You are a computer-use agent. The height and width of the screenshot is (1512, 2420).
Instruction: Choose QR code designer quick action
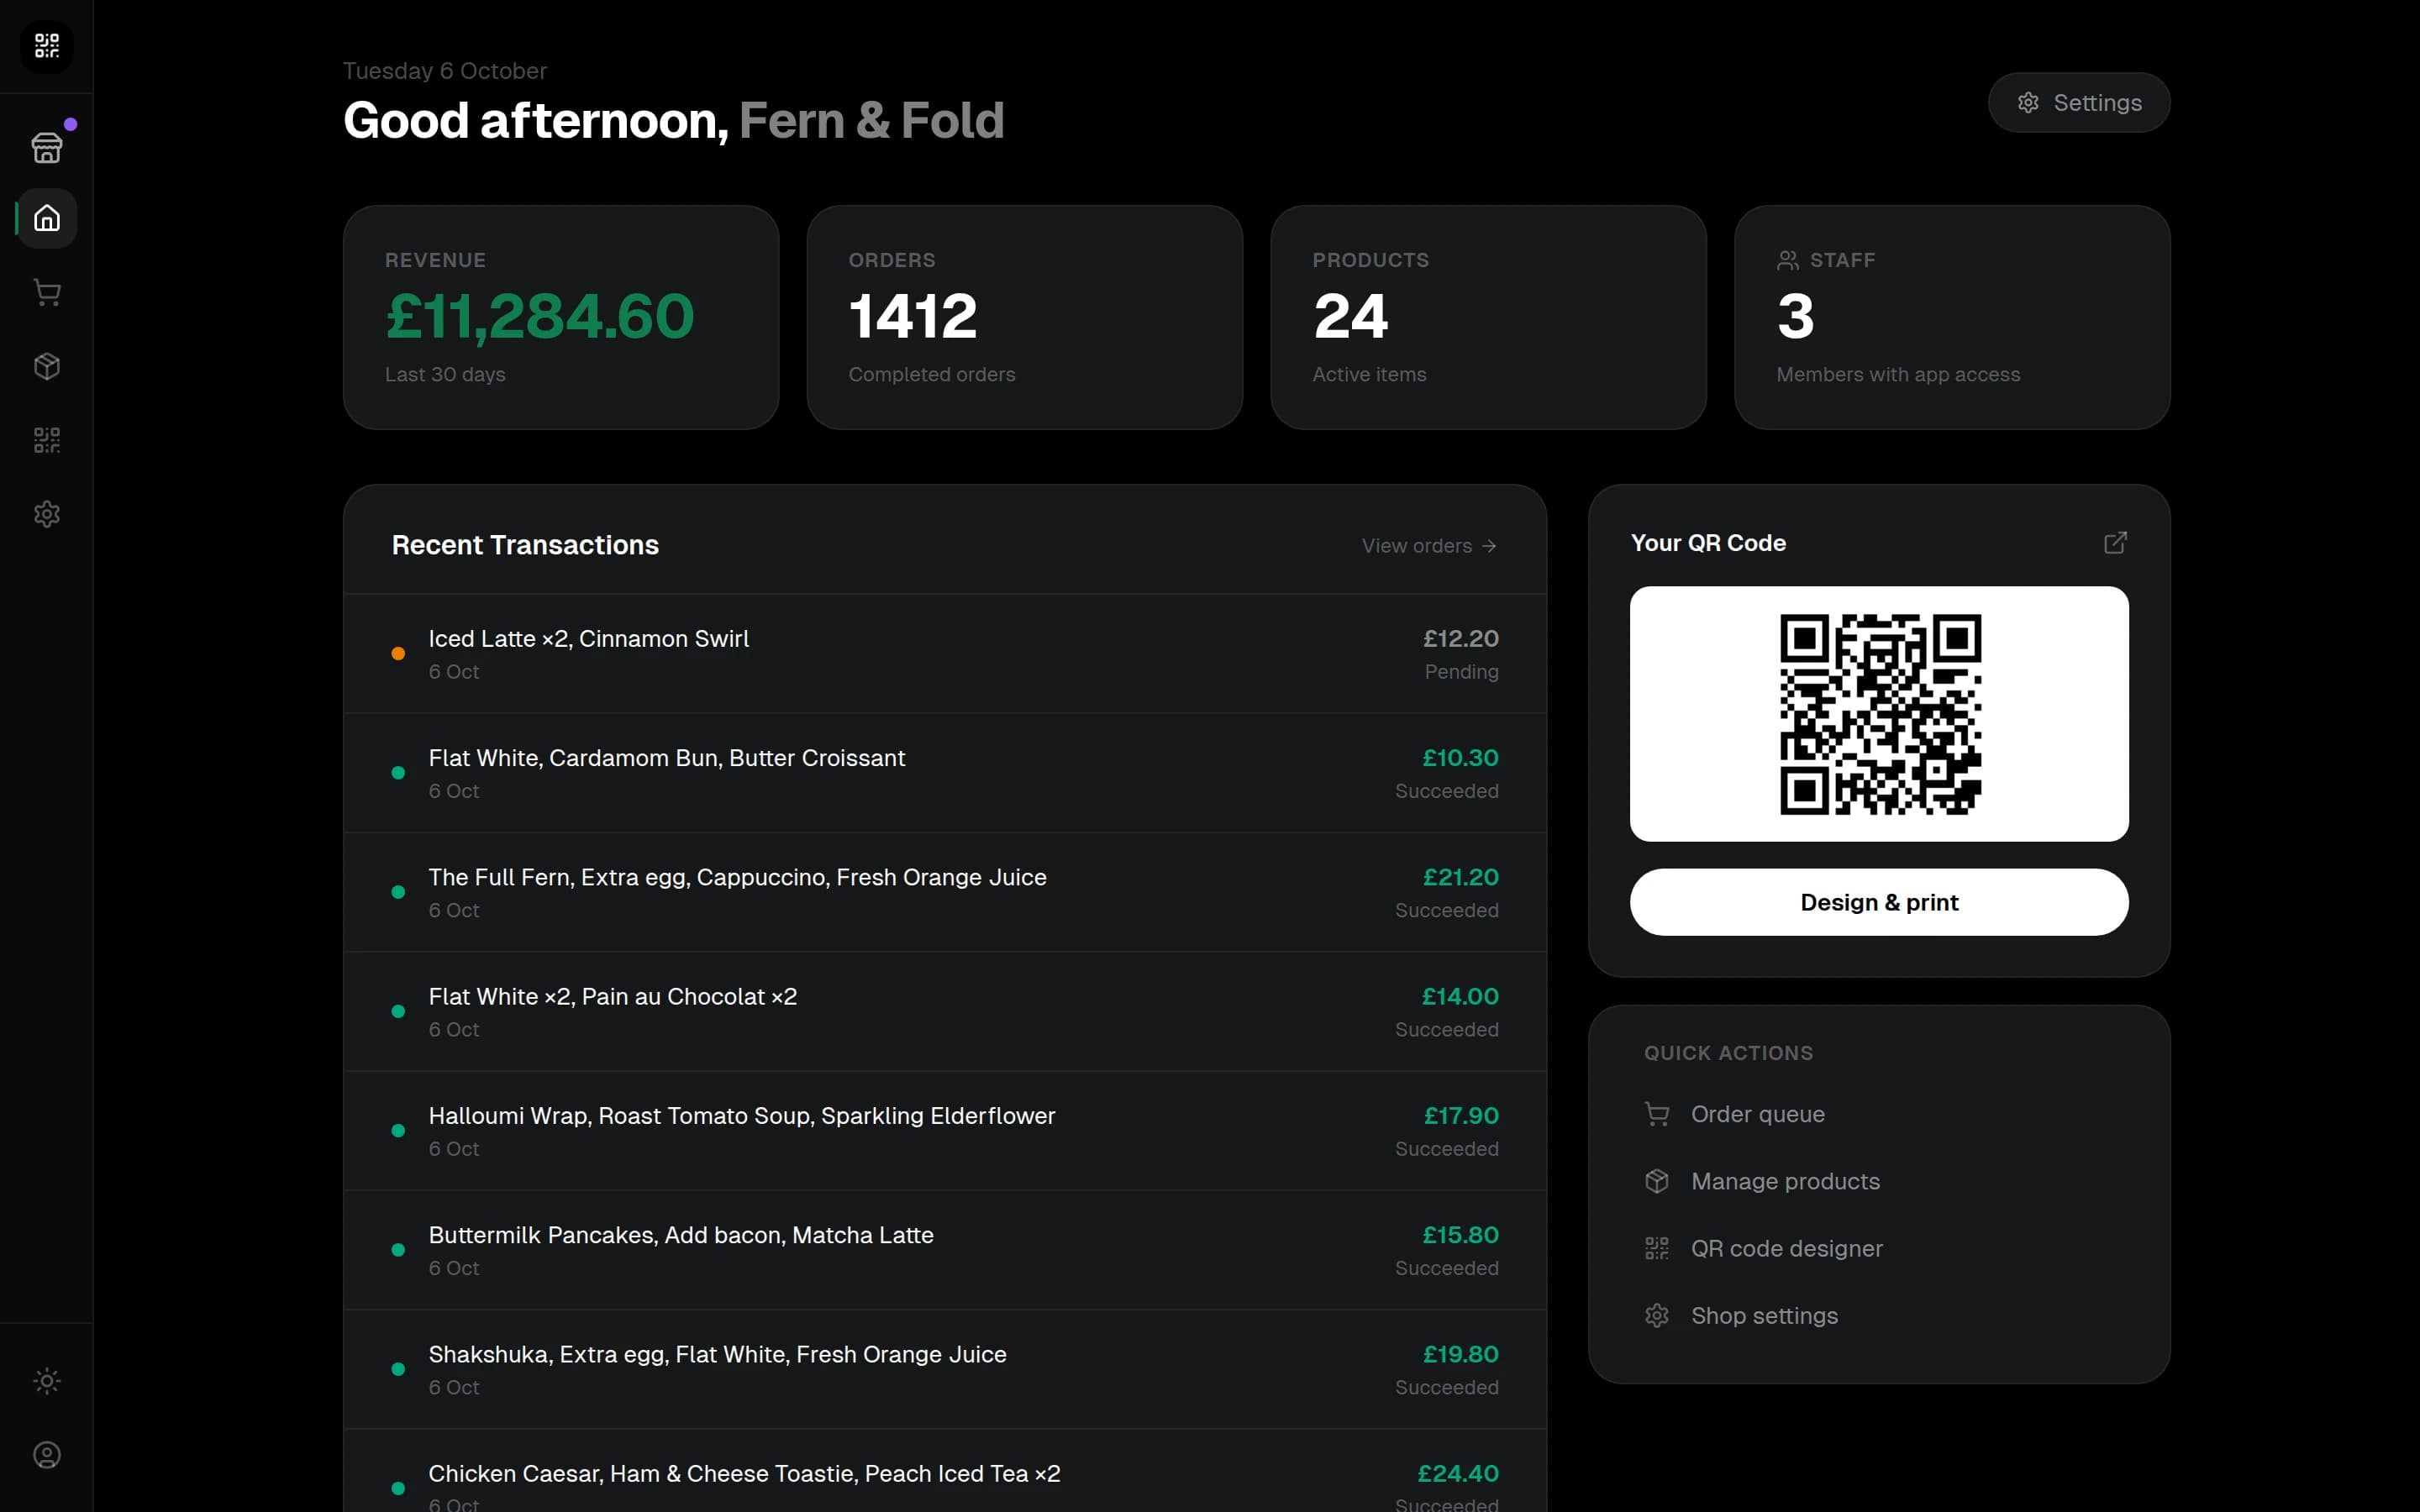1879,1248
